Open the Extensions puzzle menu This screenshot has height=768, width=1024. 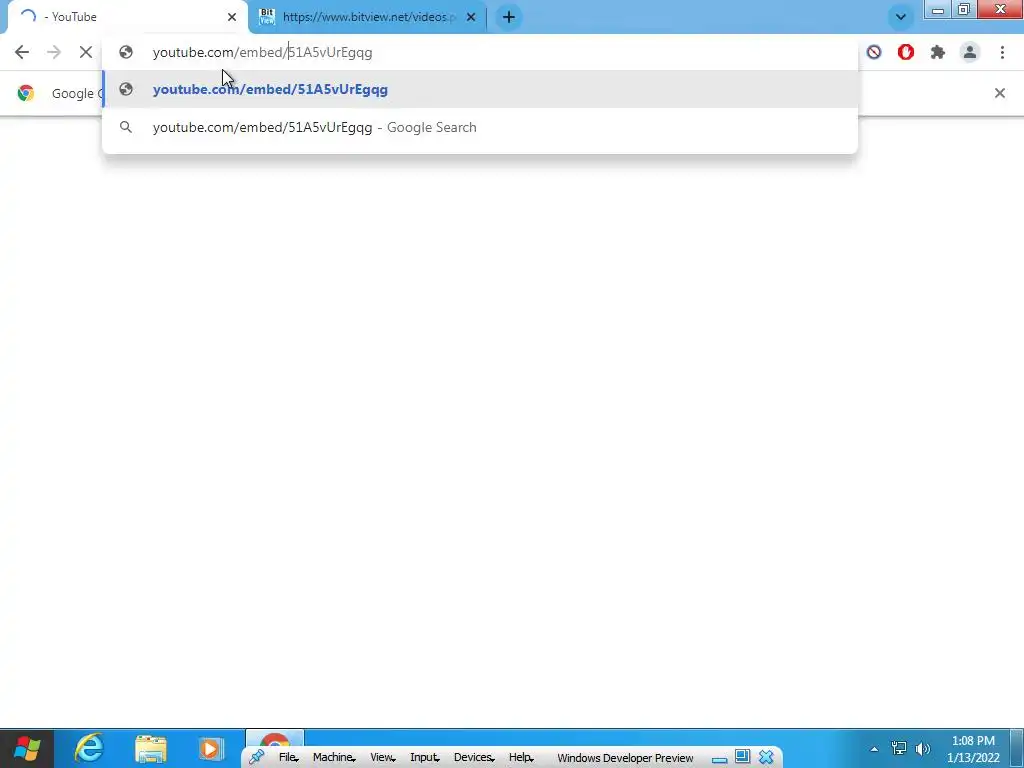click(x=938, y=52)
